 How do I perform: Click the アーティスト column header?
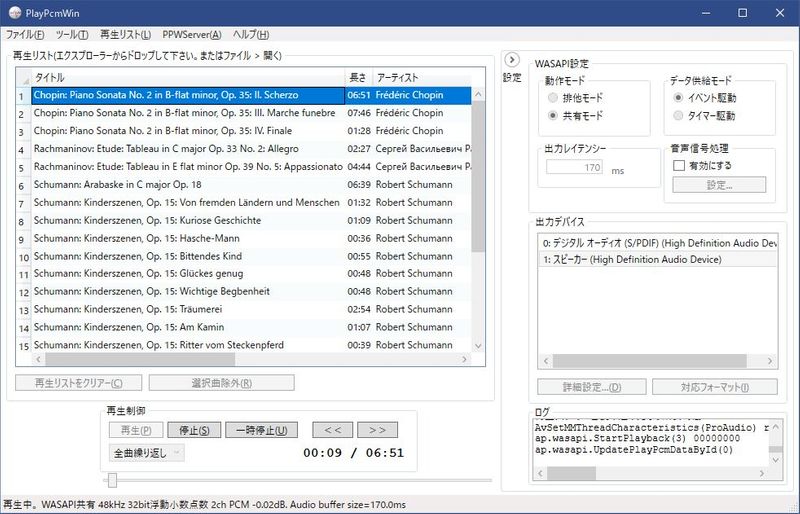pyautogui.click(x=420, y=78)
